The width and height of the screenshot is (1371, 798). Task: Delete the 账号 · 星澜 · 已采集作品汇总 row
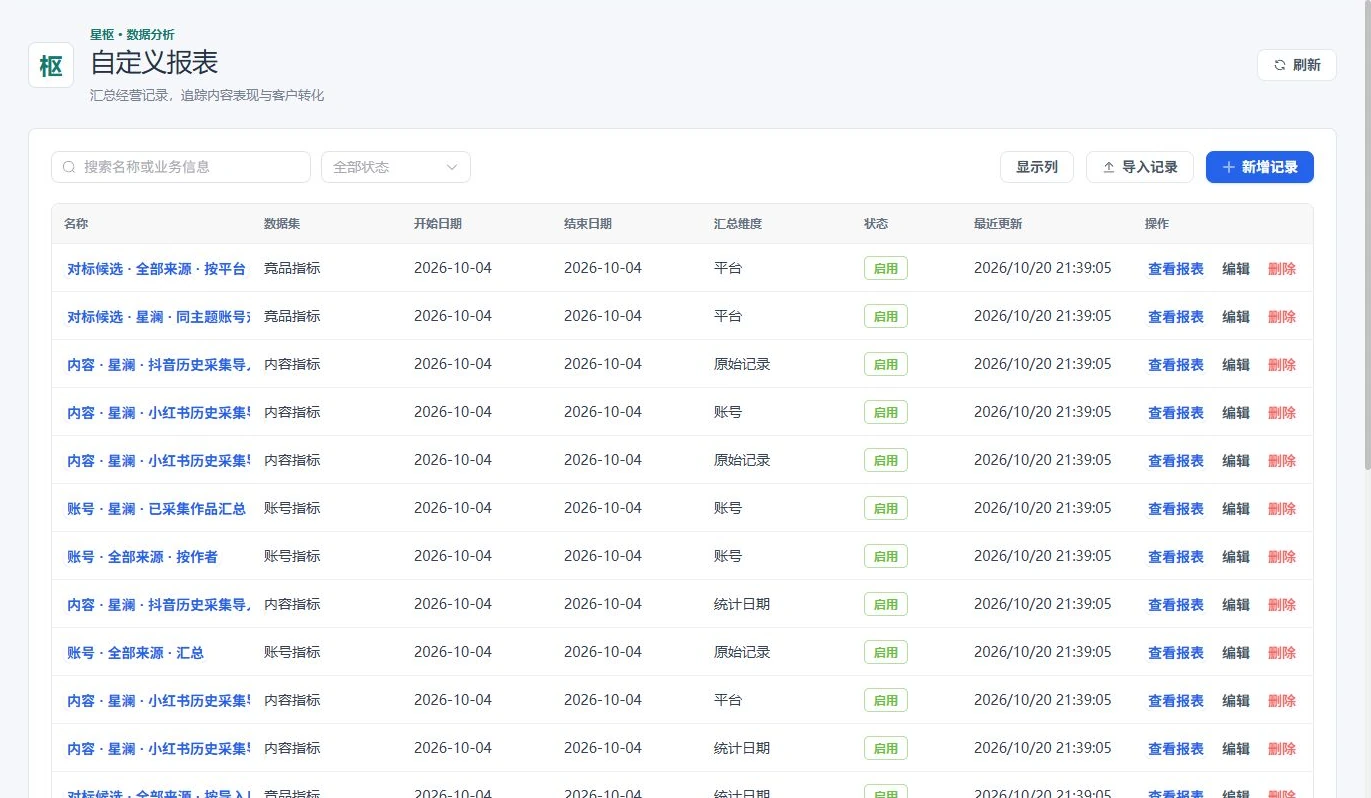(x=1282, y=509)
